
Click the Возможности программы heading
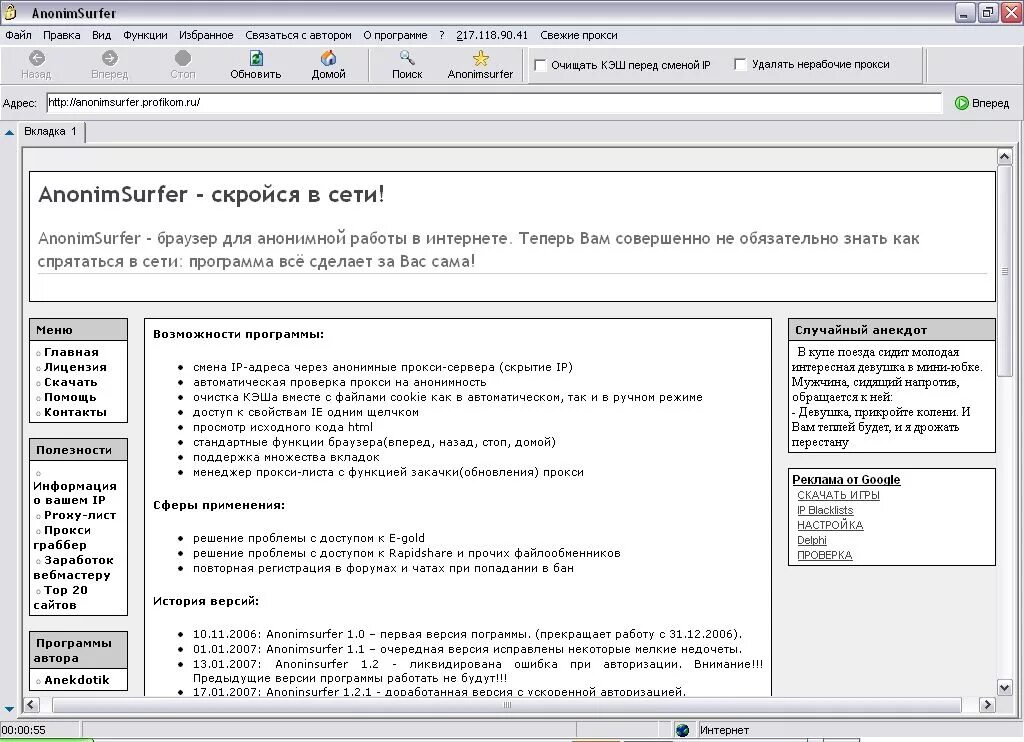[x=238, y=334]
